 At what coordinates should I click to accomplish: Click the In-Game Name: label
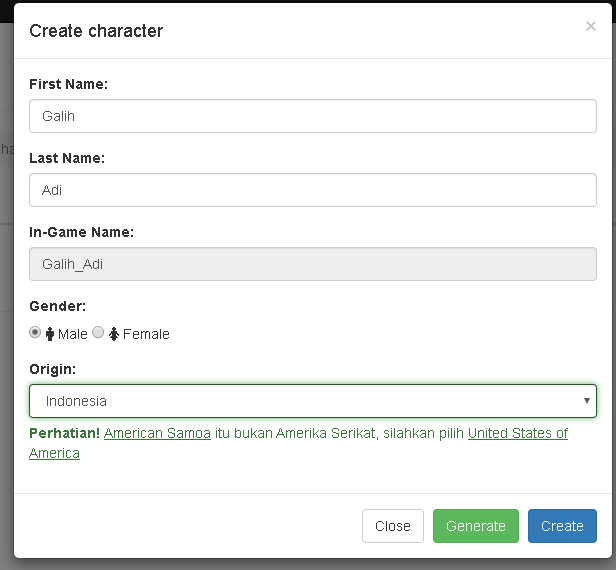click(x=81, y=232)
